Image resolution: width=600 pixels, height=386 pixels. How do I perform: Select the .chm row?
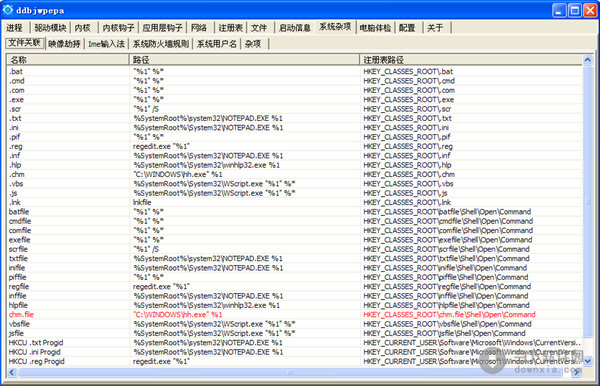295,174
